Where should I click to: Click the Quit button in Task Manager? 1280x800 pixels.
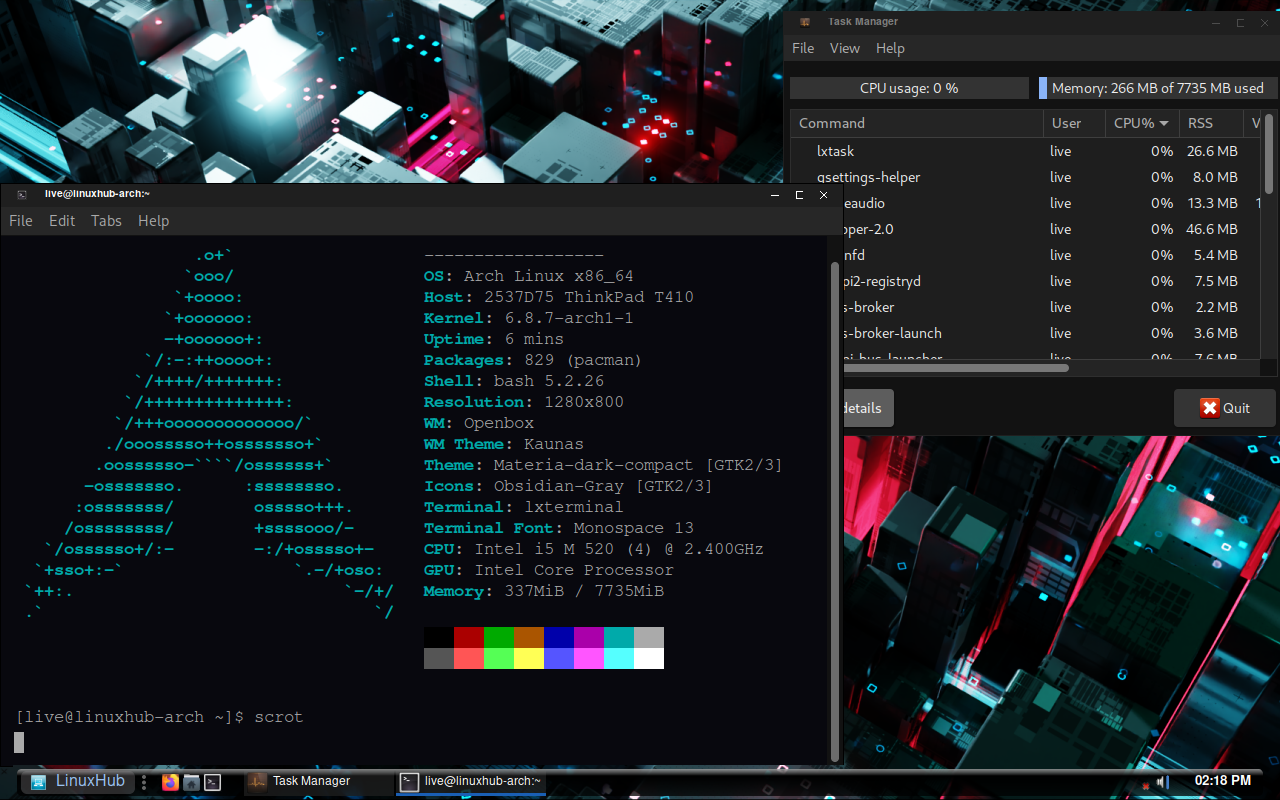(x=1225, y=408)
